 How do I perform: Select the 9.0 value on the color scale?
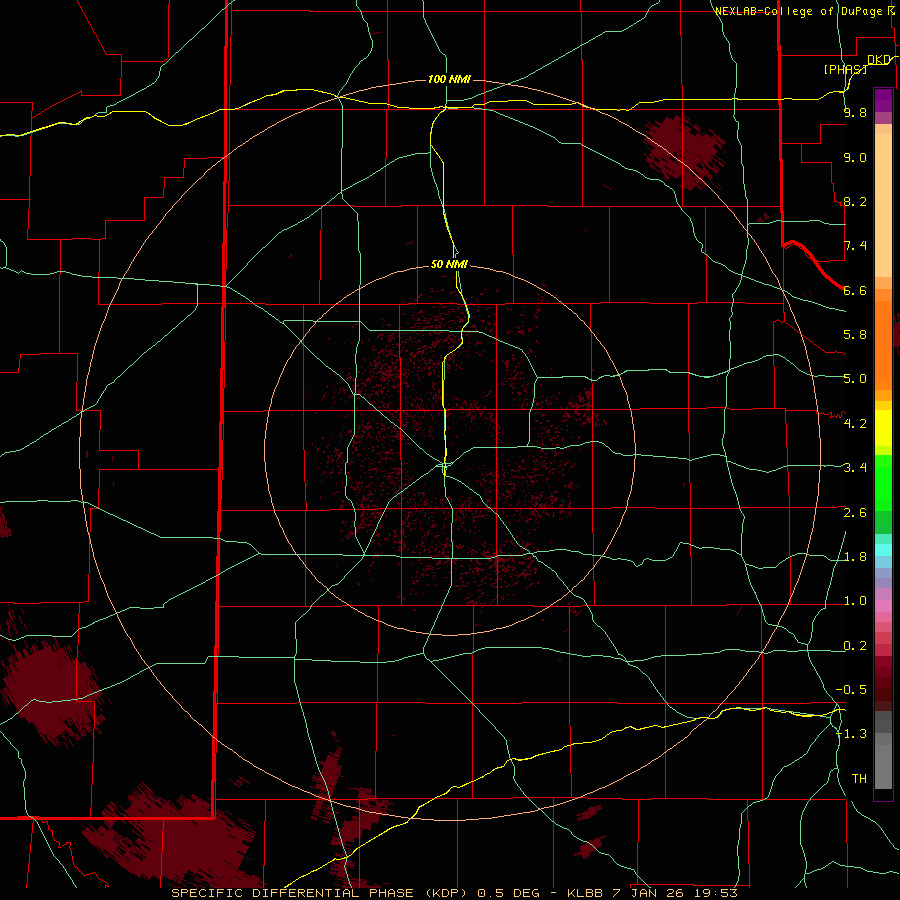(x=855, y=158)
